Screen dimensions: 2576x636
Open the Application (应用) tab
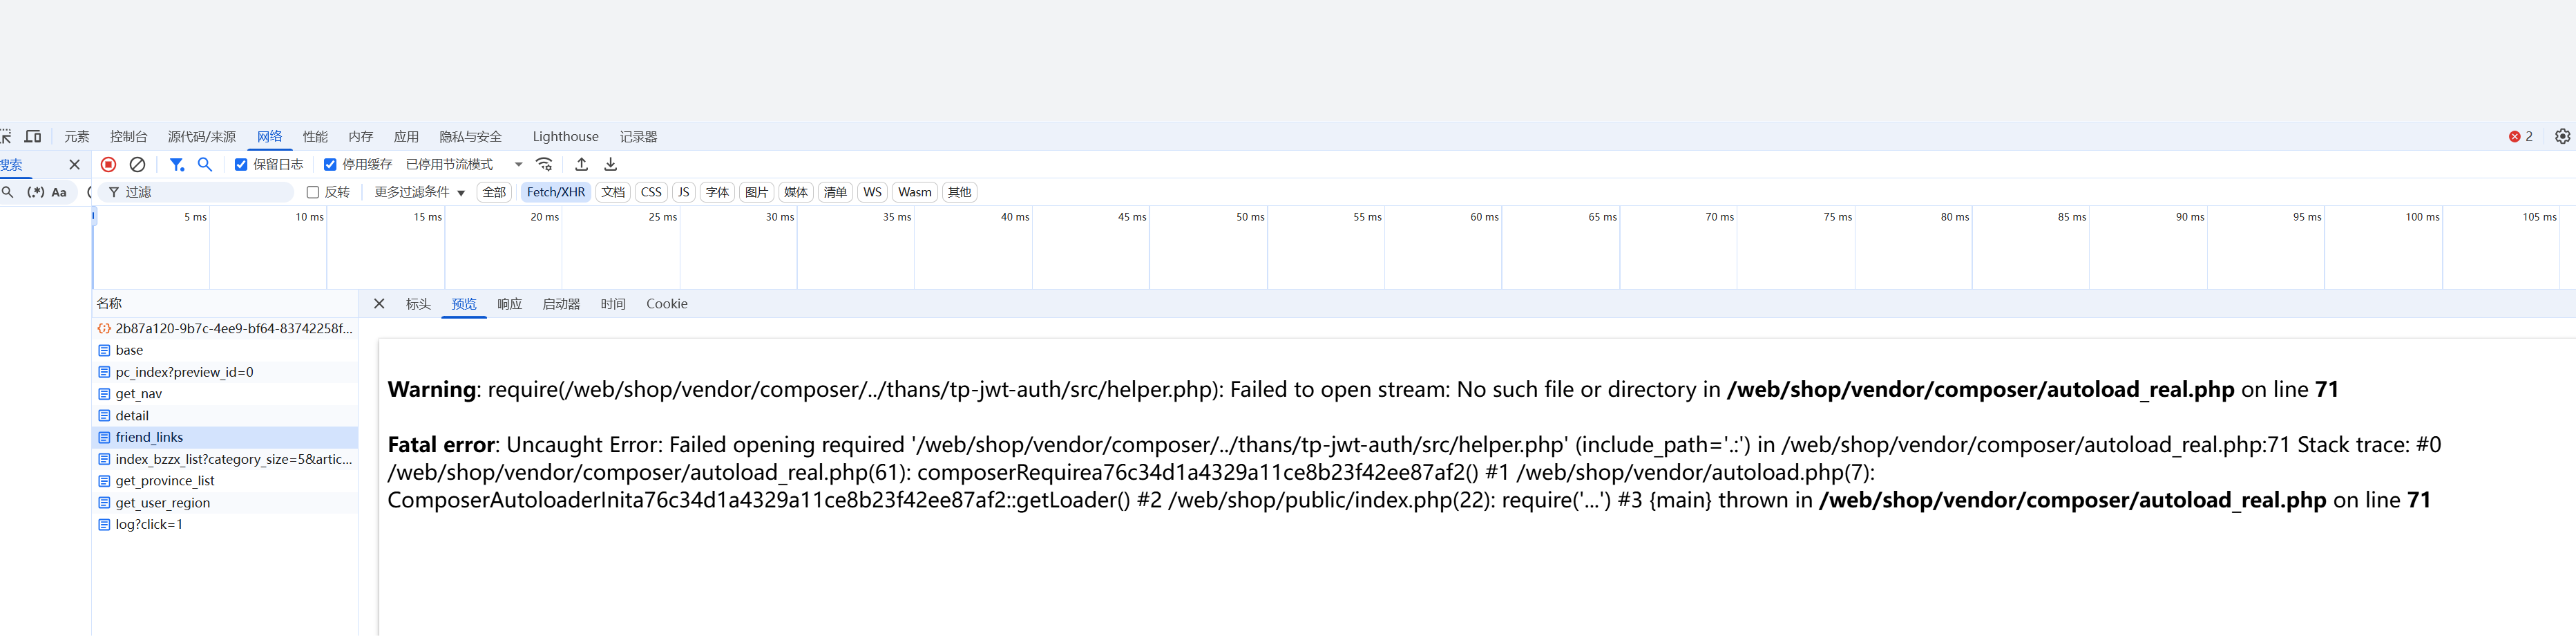click(x=406, y=136)
